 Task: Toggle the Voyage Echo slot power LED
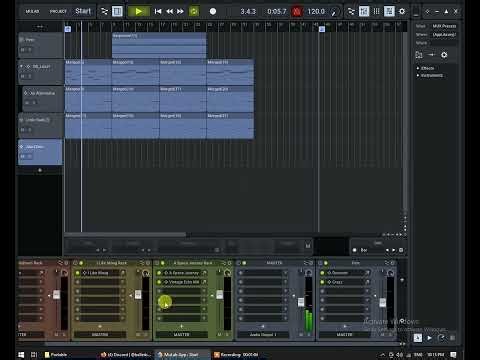(x=159, y=282)
